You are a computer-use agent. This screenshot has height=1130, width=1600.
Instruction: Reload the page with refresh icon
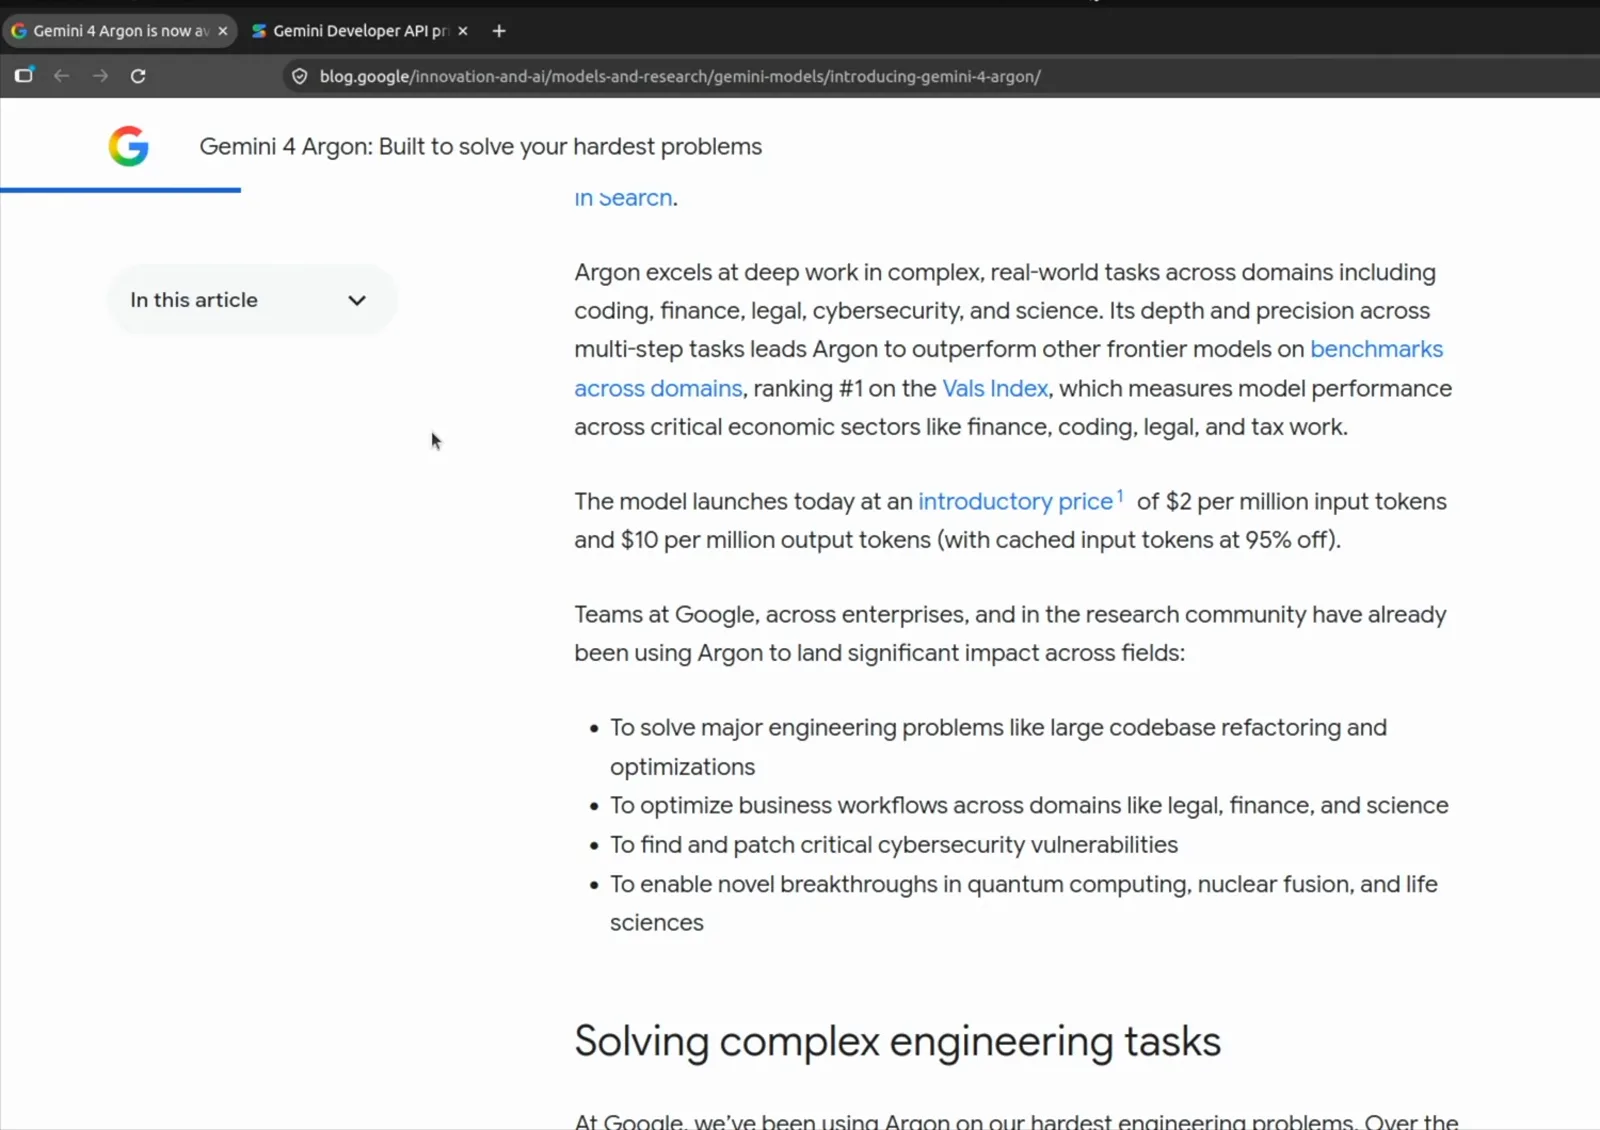pos(138,76)
